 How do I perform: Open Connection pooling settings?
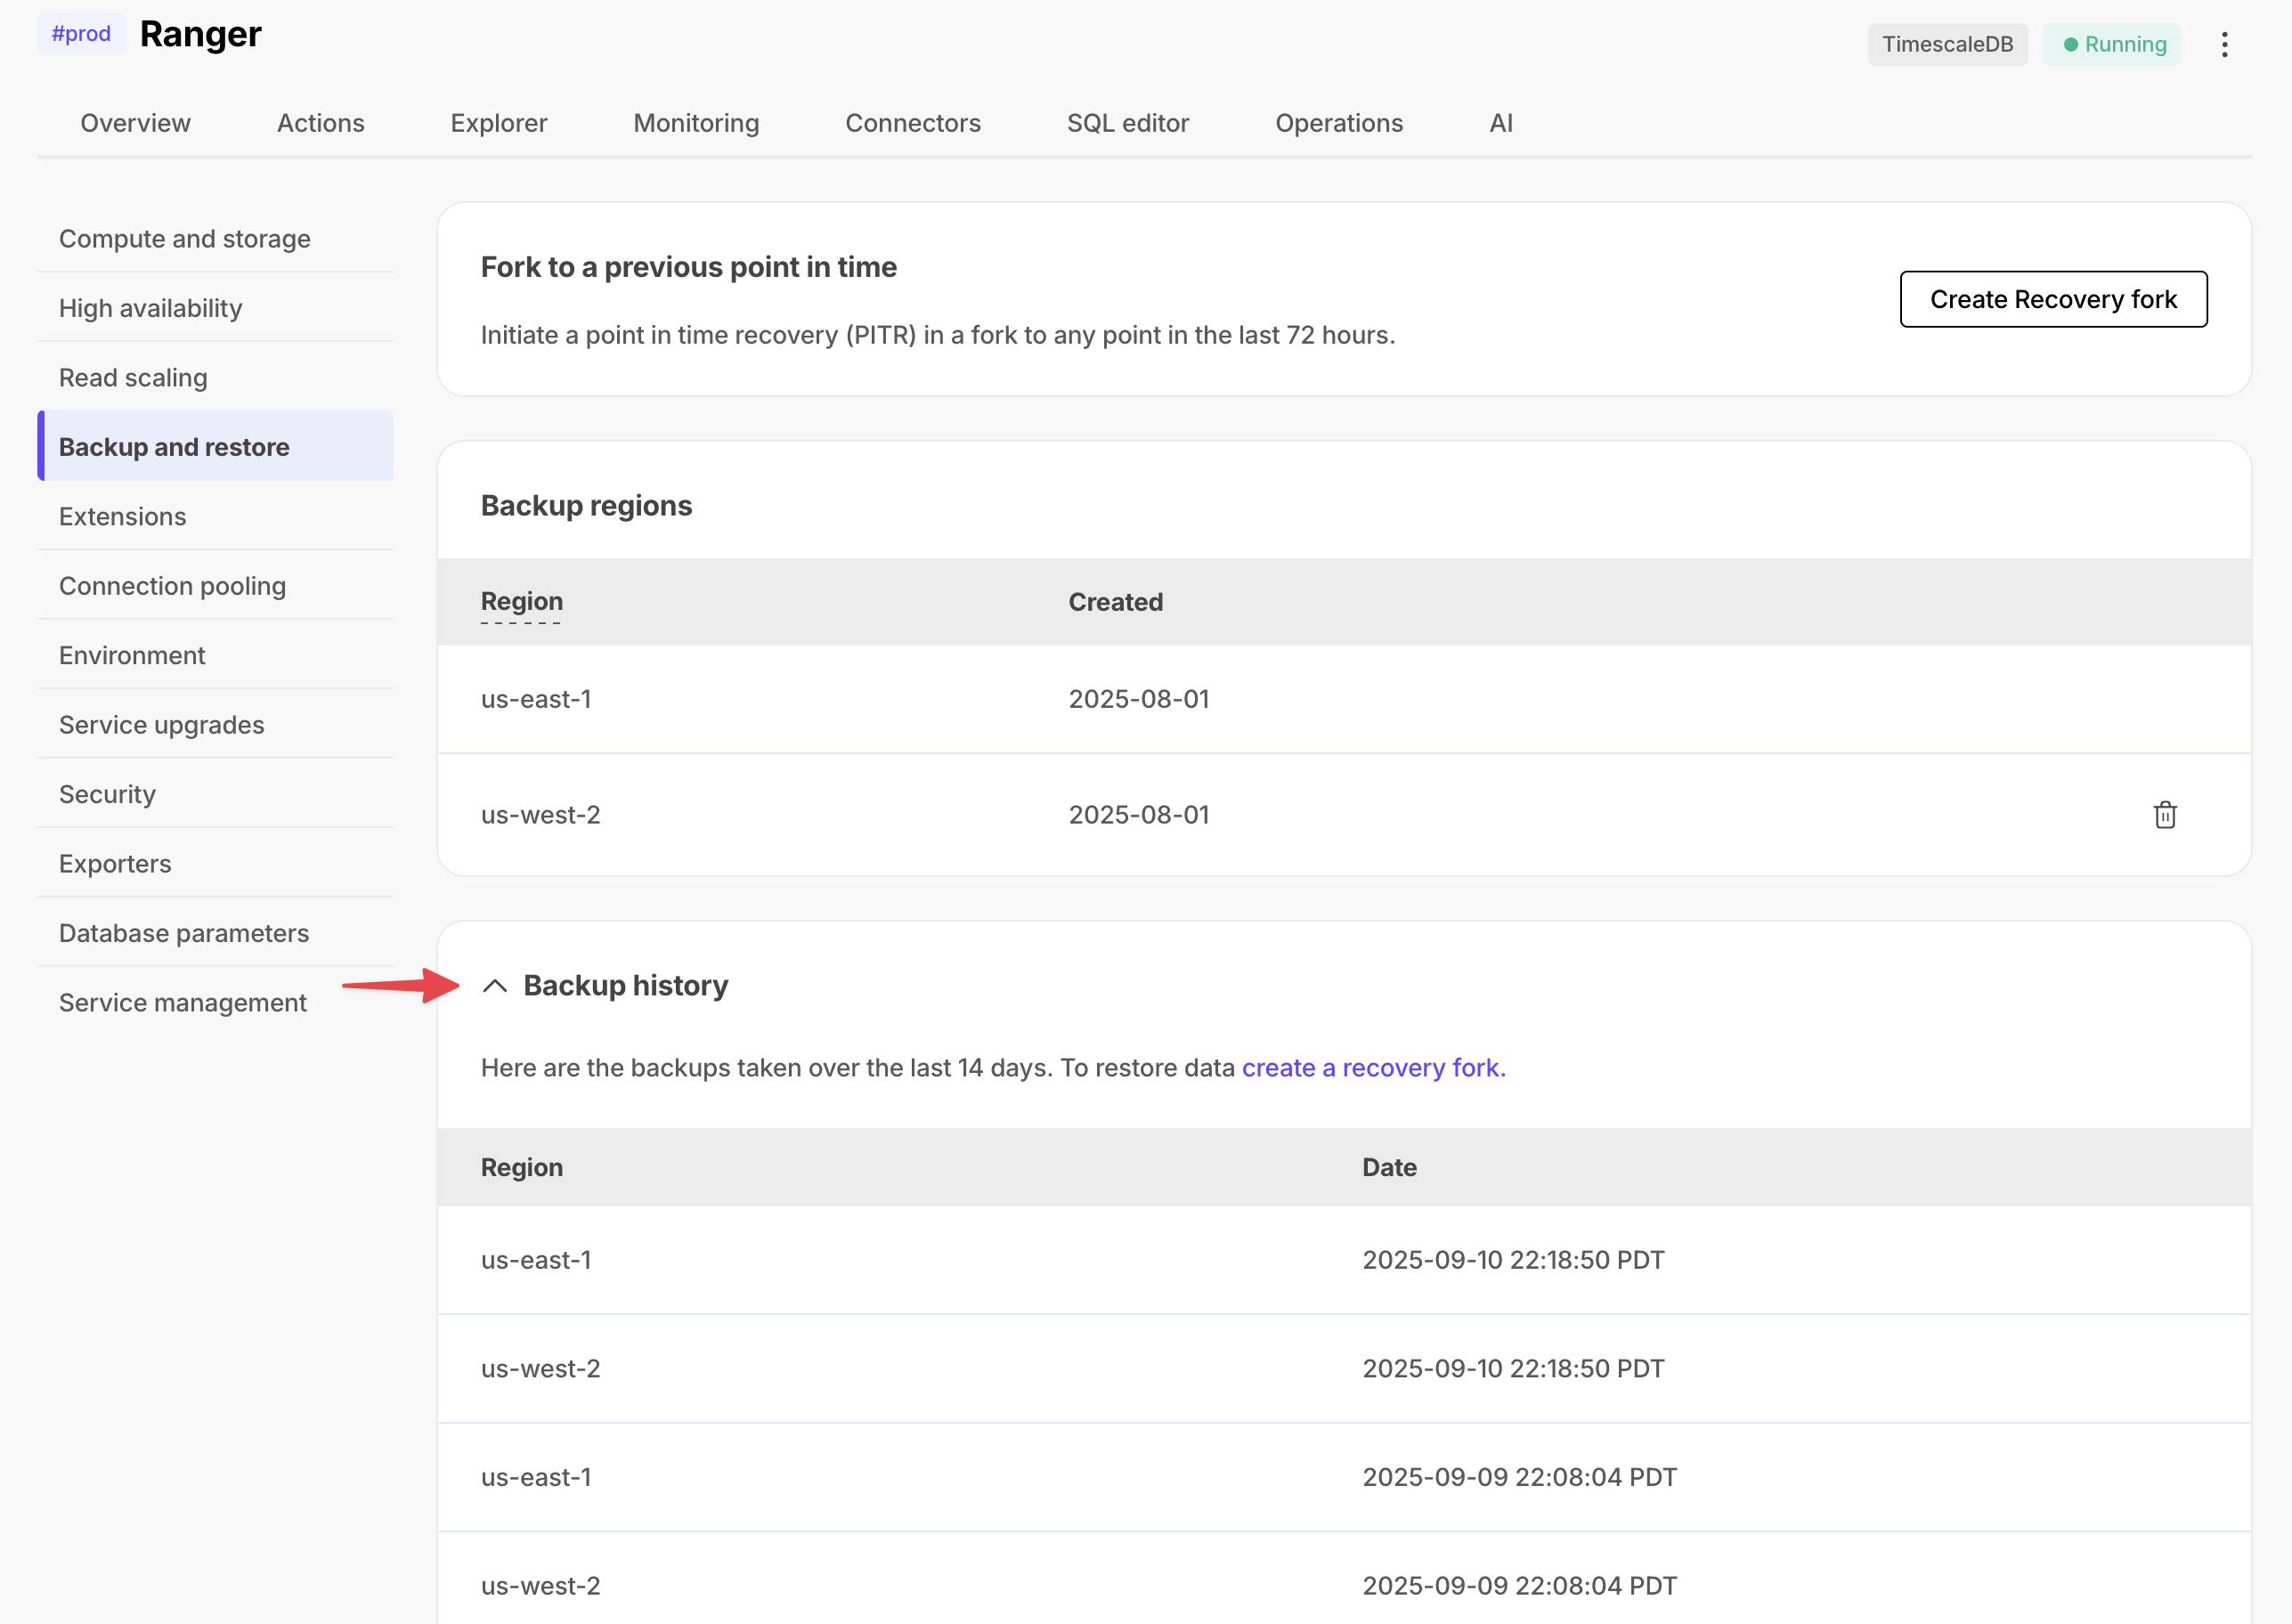[172, 586]
